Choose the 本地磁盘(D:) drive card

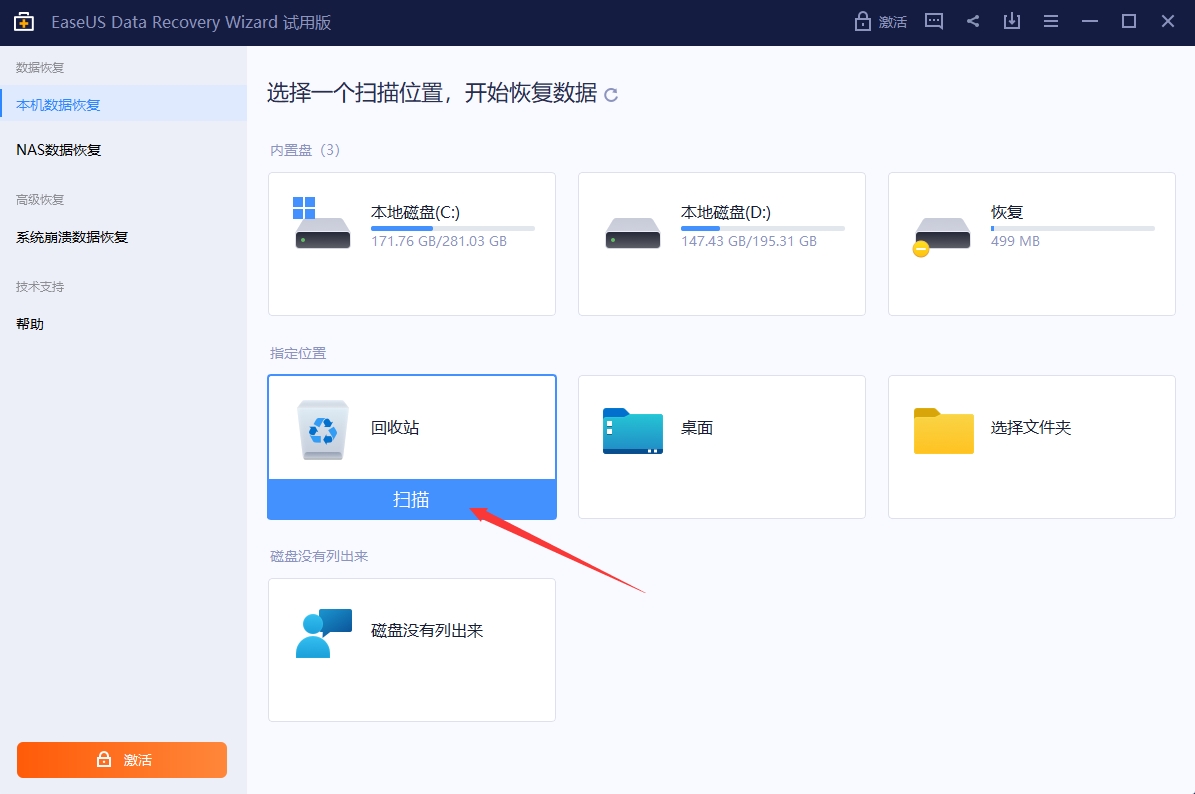point(721,243)
